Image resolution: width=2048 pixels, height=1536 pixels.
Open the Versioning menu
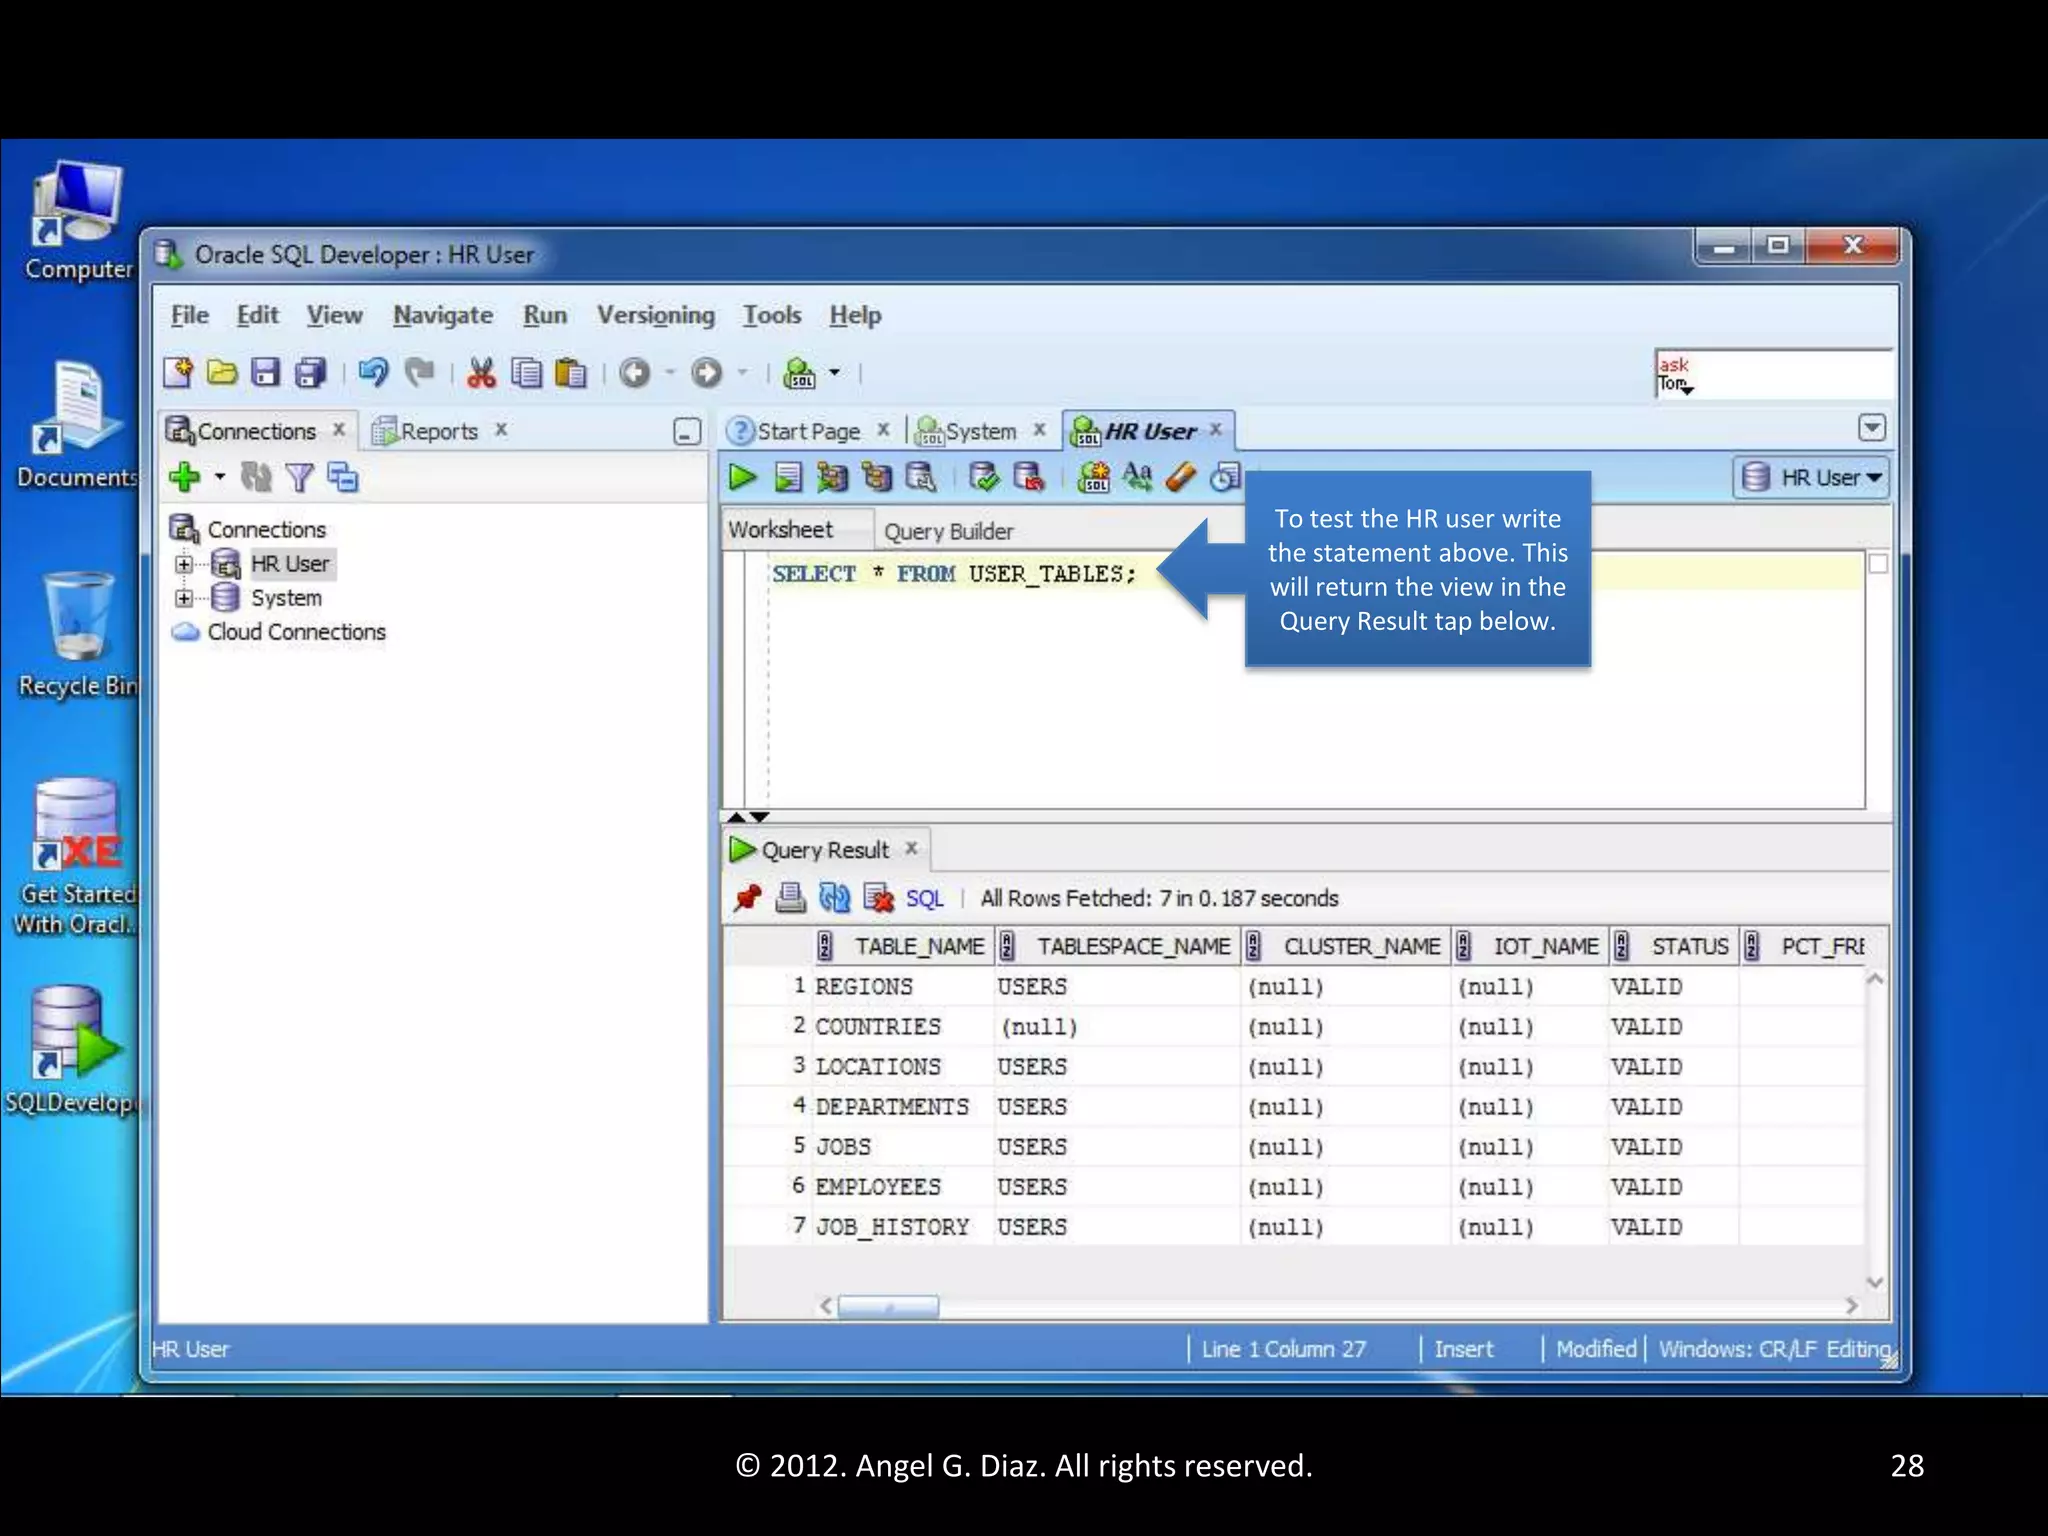(655, 315)
